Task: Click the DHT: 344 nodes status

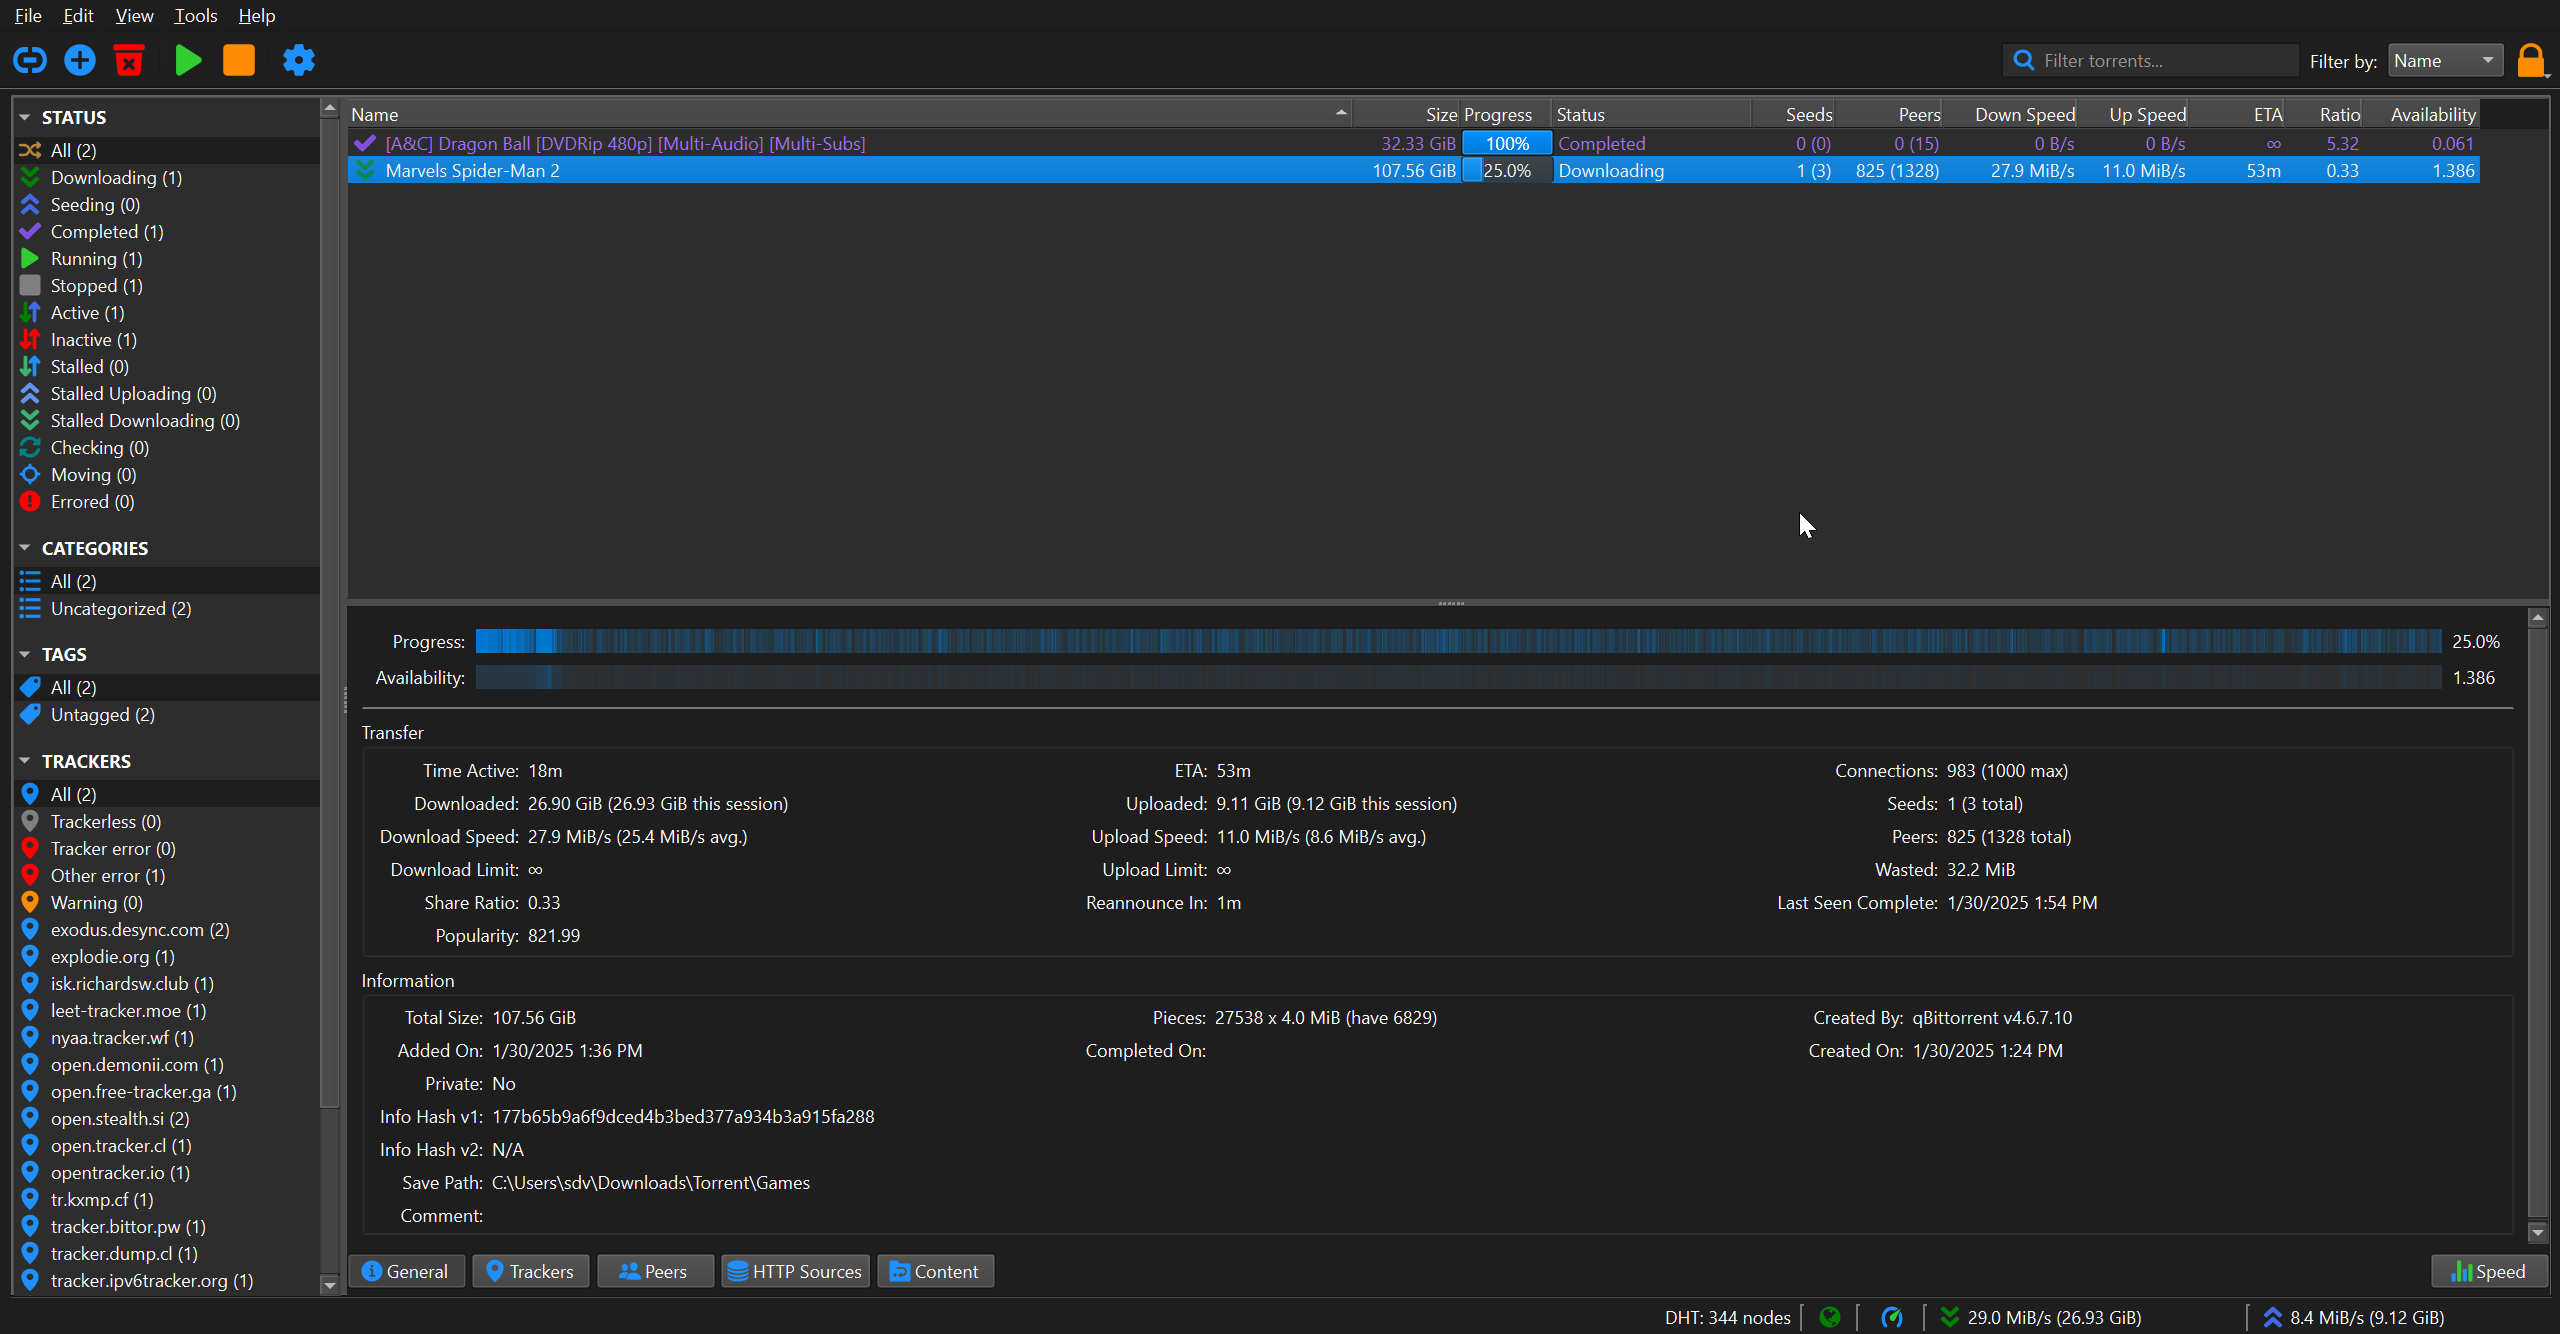Action: point(1727,1318)
